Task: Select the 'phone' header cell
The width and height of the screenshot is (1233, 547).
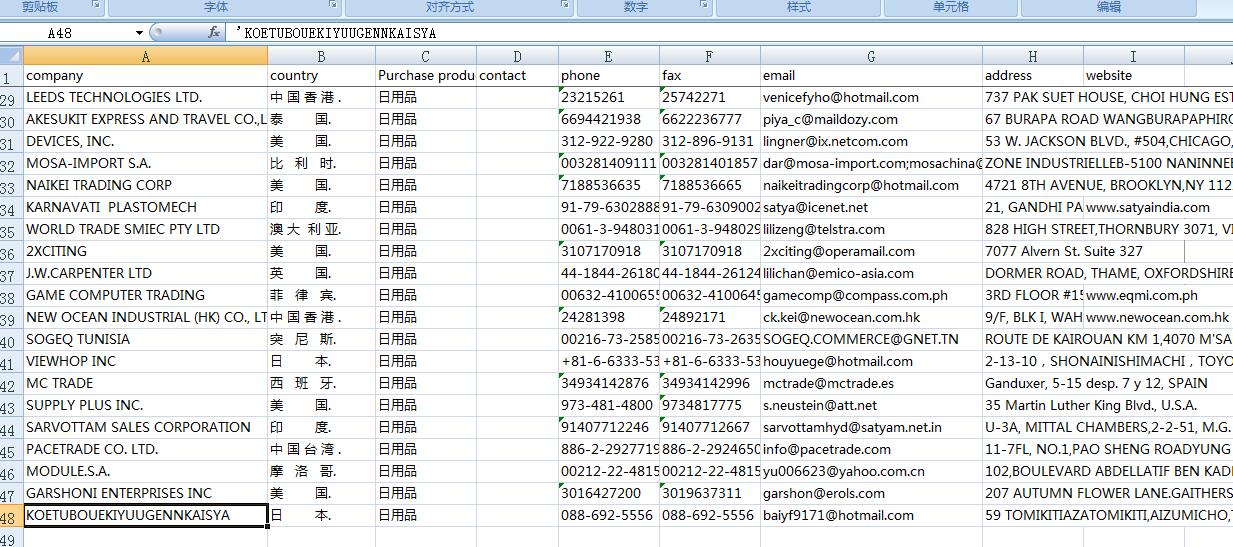Action: coord(608,76)
